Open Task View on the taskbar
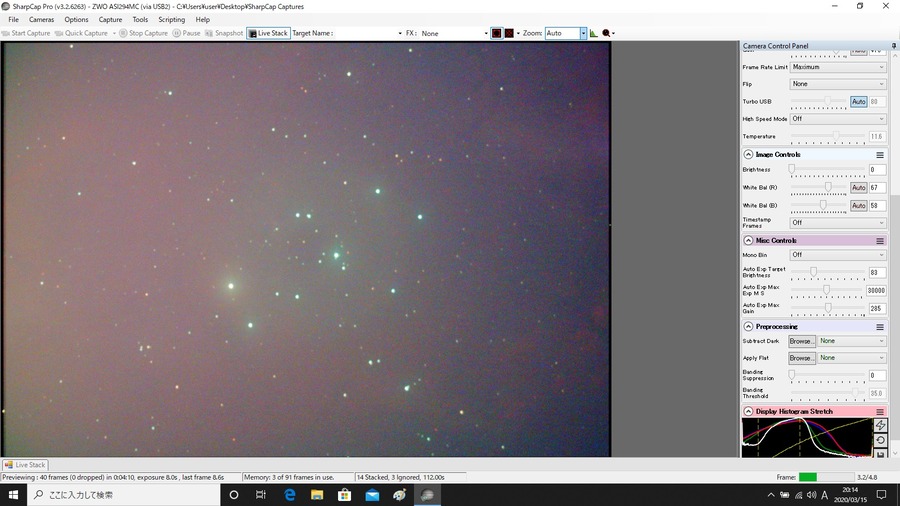The height and width of the screenshot is (506, 900). pyautogui.click(x=261, y=495)
